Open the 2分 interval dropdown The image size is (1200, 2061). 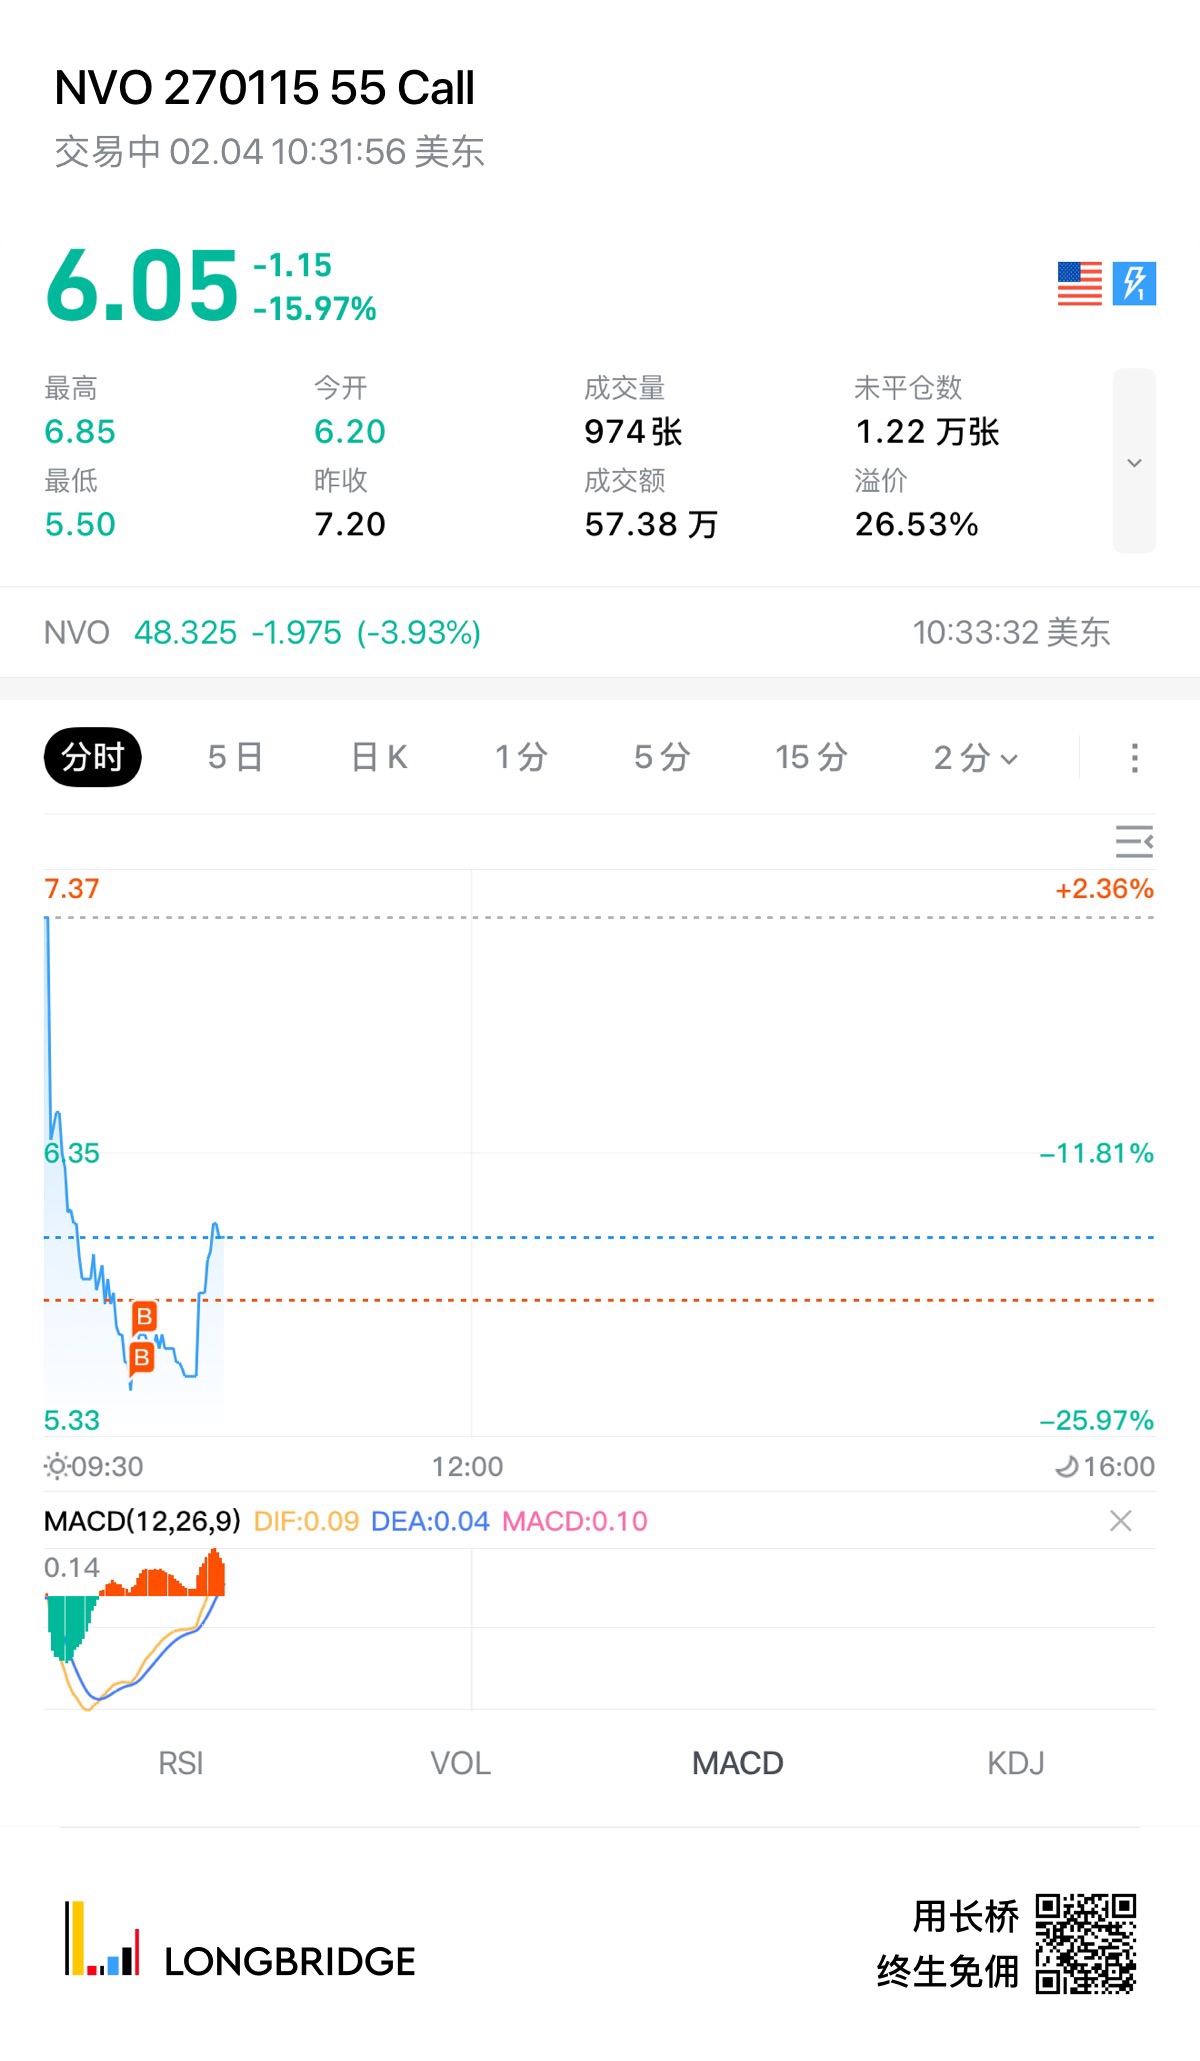point(975,758)
